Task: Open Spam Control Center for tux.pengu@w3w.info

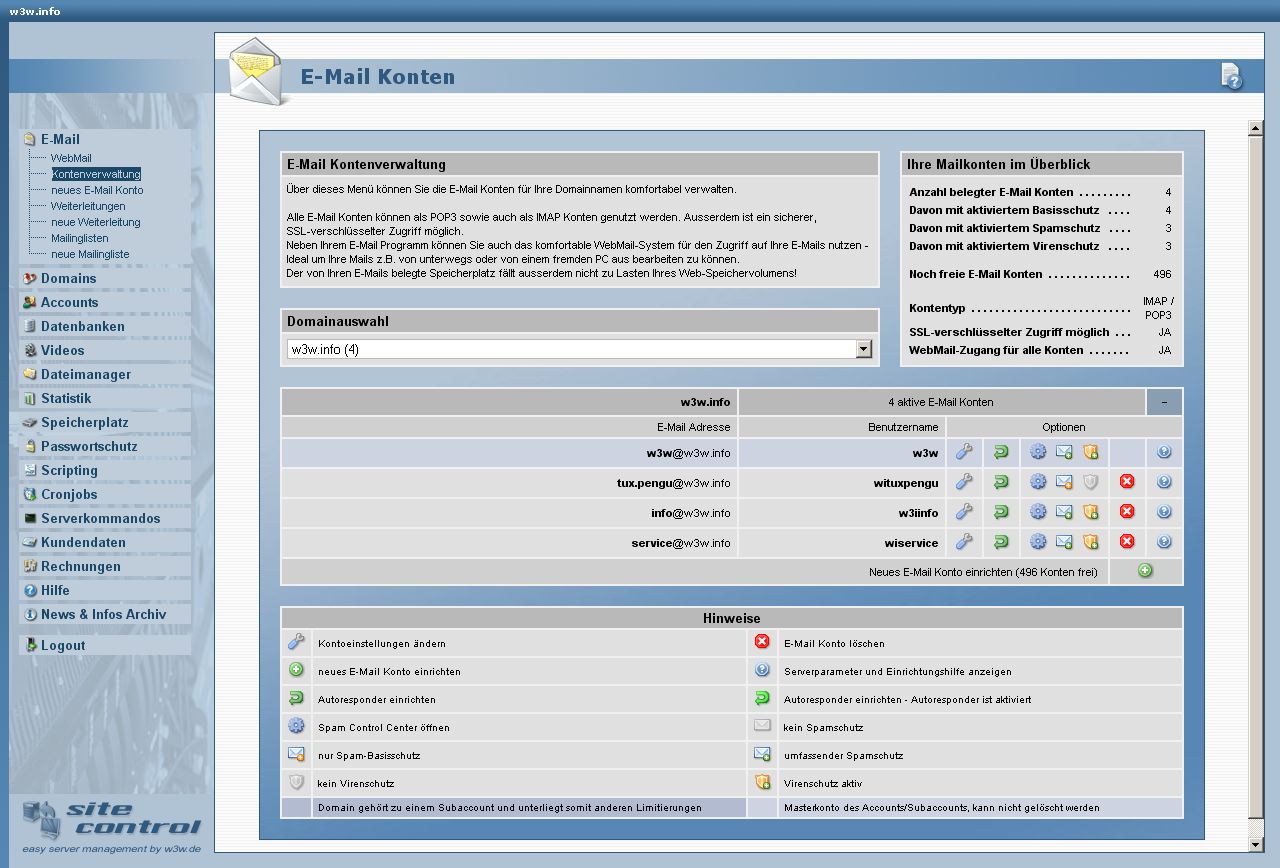Action: 1038,482
